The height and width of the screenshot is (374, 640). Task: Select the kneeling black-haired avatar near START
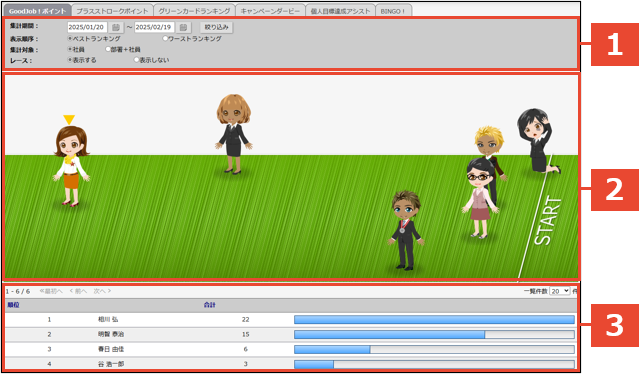coord(538,141)
